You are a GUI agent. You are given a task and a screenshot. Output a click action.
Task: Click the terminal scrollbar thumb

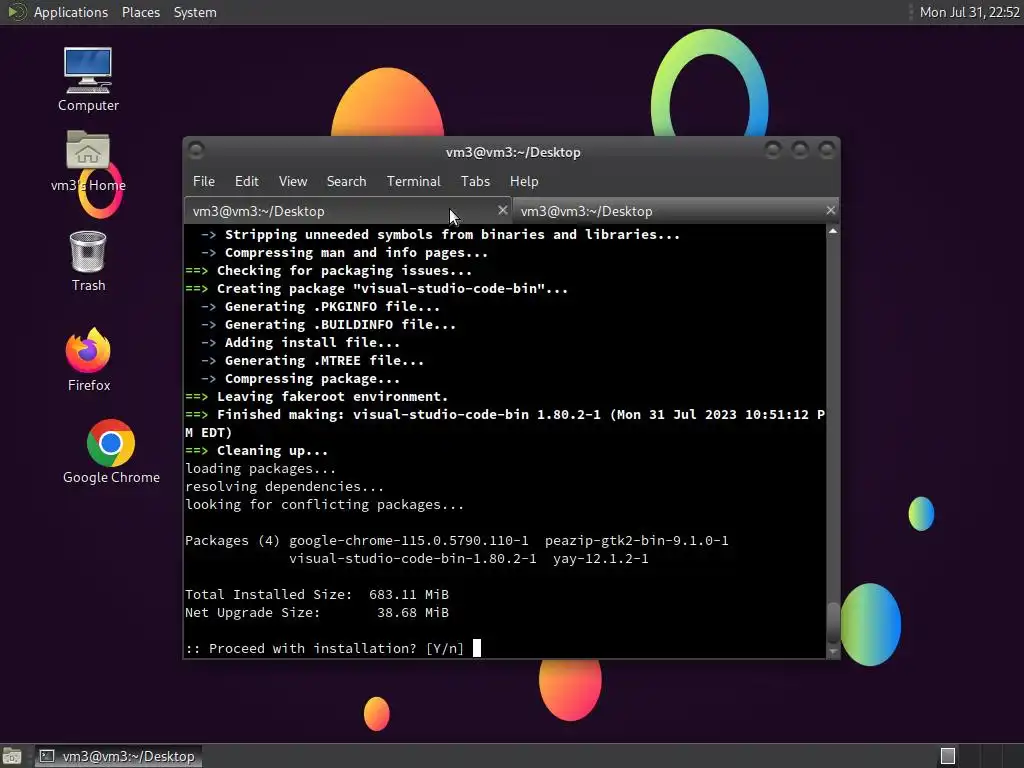point(833,622)
